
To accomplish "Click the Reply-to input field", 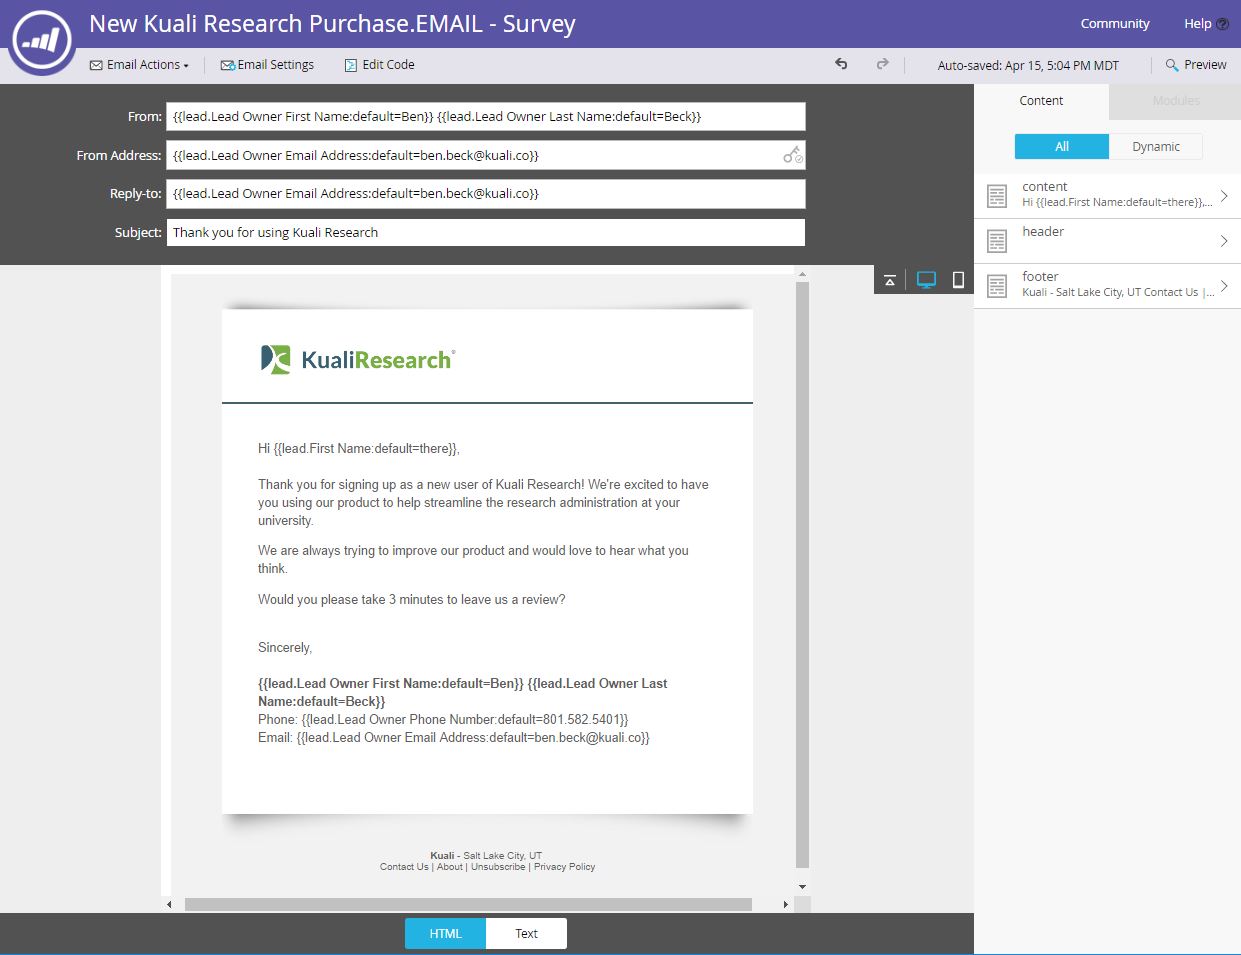I will tap(486, 194).
